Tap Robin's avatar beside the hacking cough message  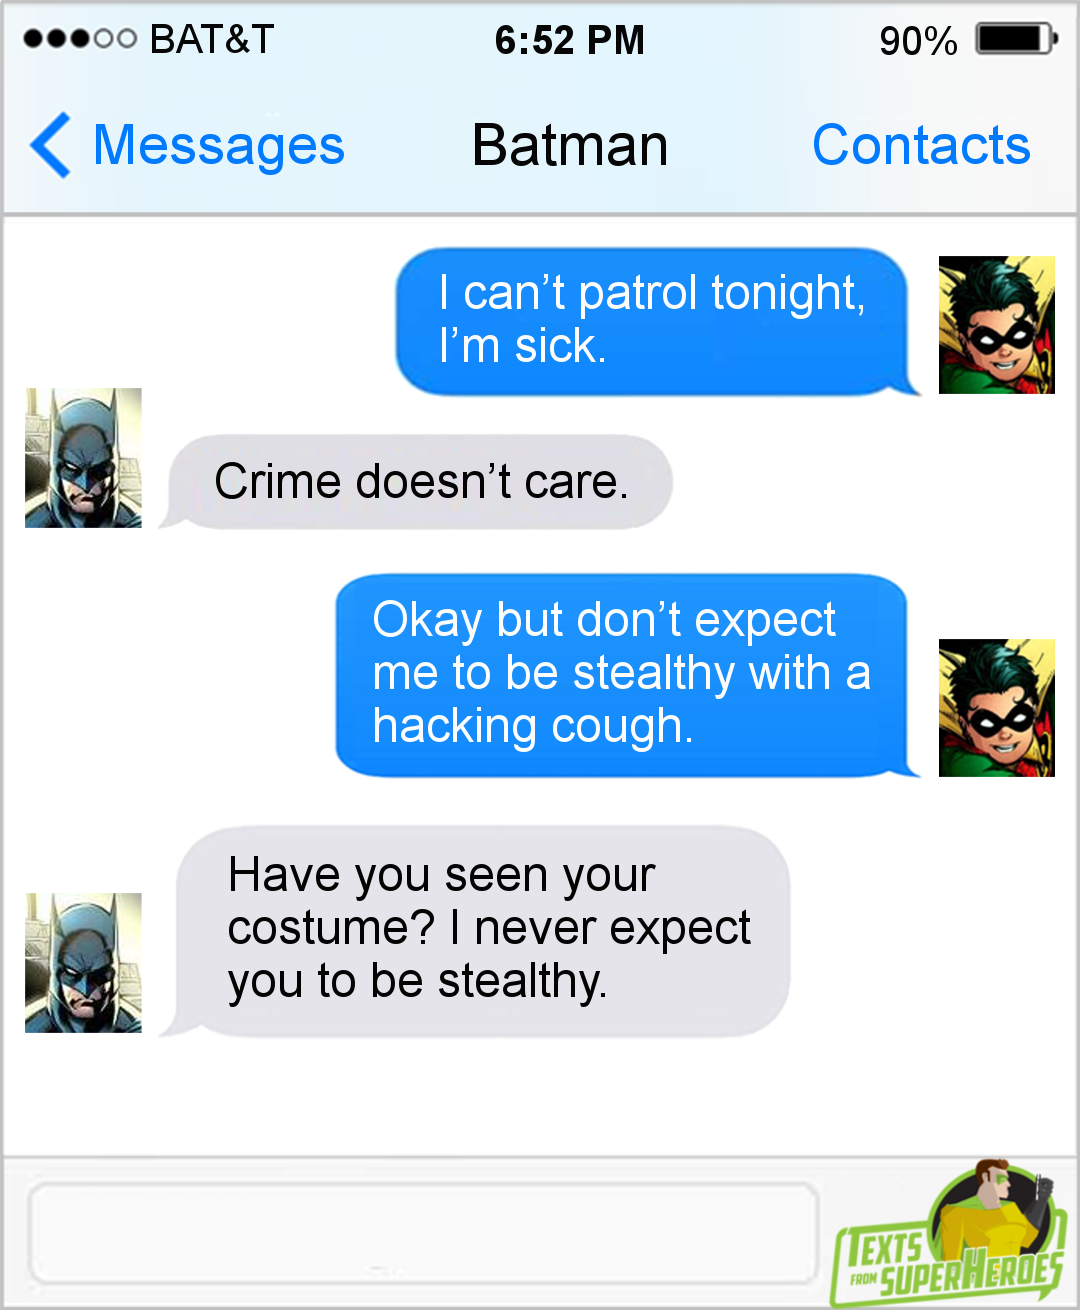(997, 708)
